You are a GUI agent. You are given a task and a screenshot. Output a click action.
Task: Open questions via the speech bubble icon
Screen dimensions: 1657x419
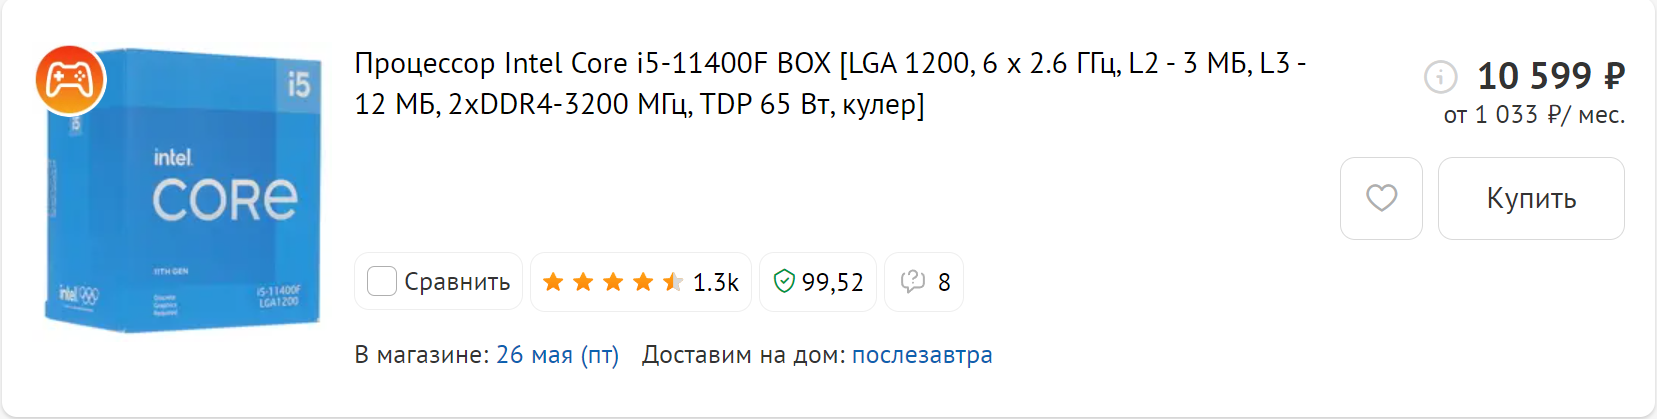point(912,282)
